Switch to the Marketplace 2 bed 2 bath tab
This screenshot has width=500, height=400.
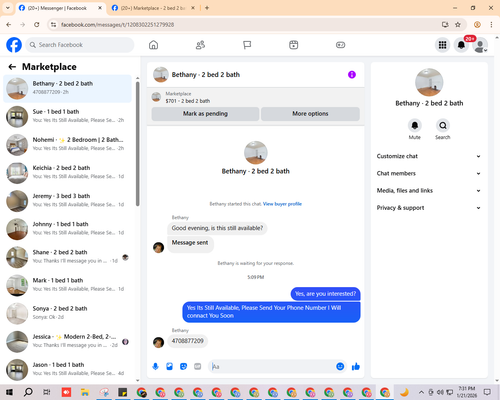(x=153, y=8)
